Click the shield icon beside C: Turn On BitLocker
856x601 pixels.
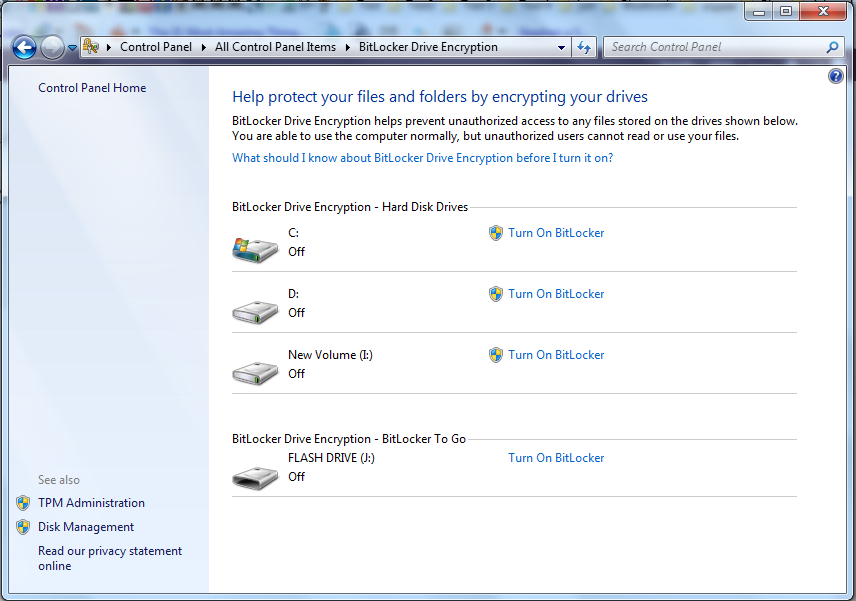pyautogui.click(x=496, y=233)
